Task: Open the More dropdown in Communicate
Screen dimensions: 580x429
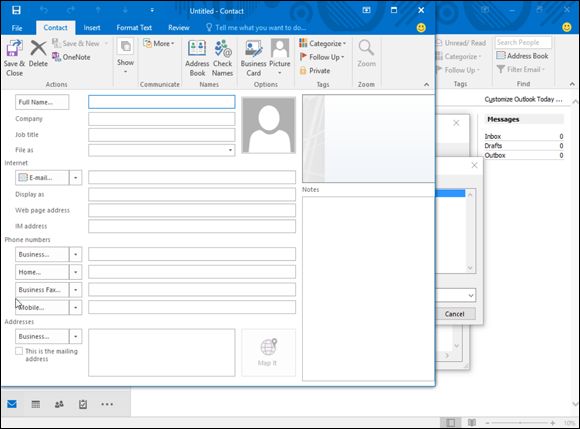Action: [x=159, y=43]
